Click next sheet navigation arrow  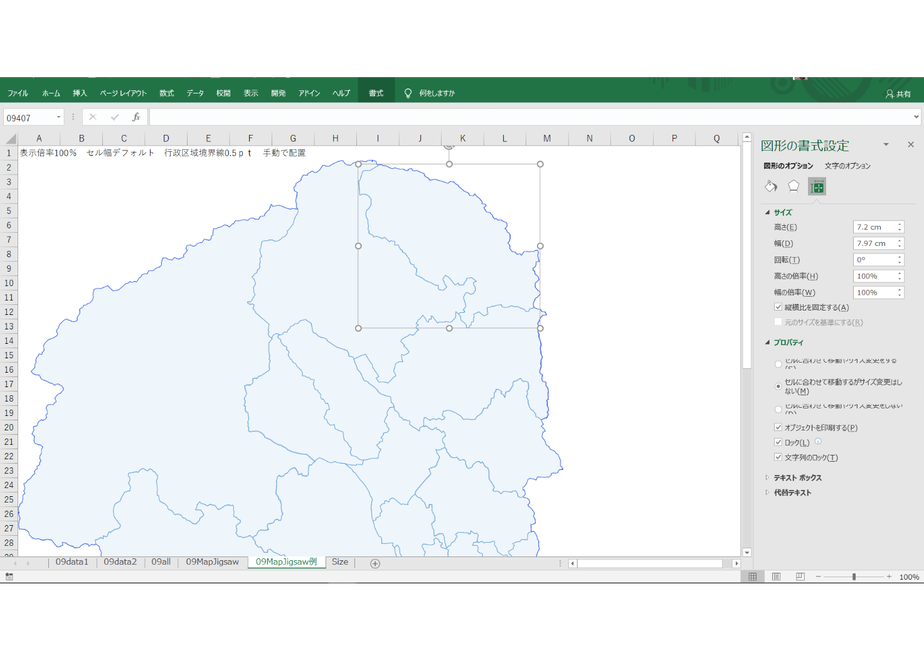click(x=28, y=563)
